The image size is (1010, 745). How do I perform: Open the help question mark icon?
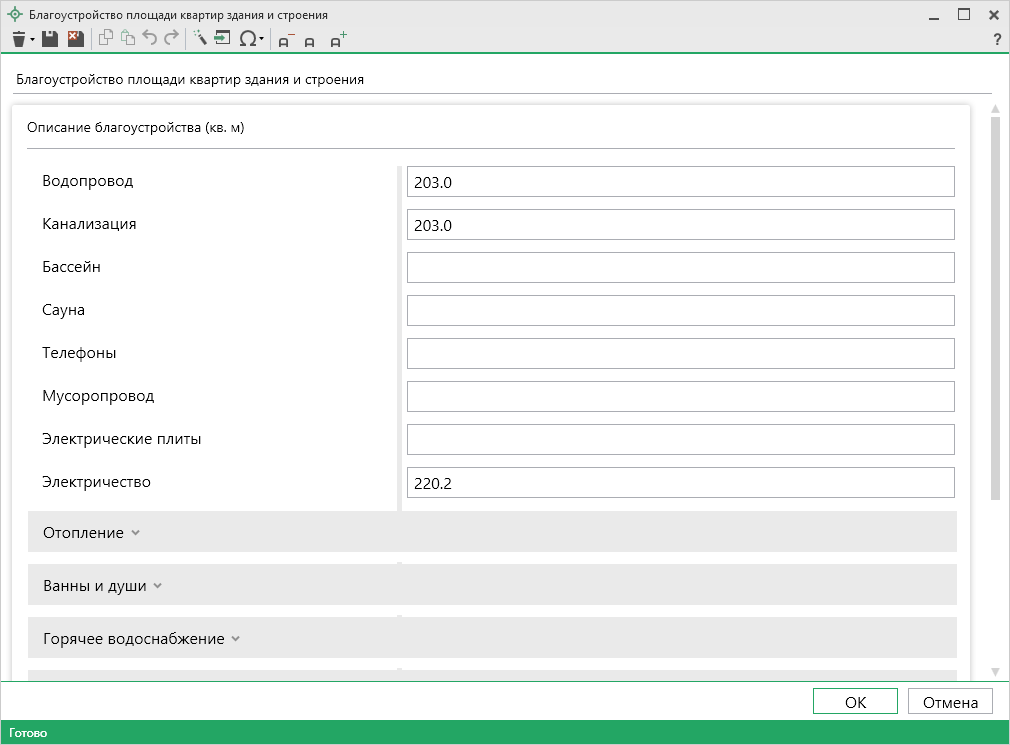tap(996, 40)
